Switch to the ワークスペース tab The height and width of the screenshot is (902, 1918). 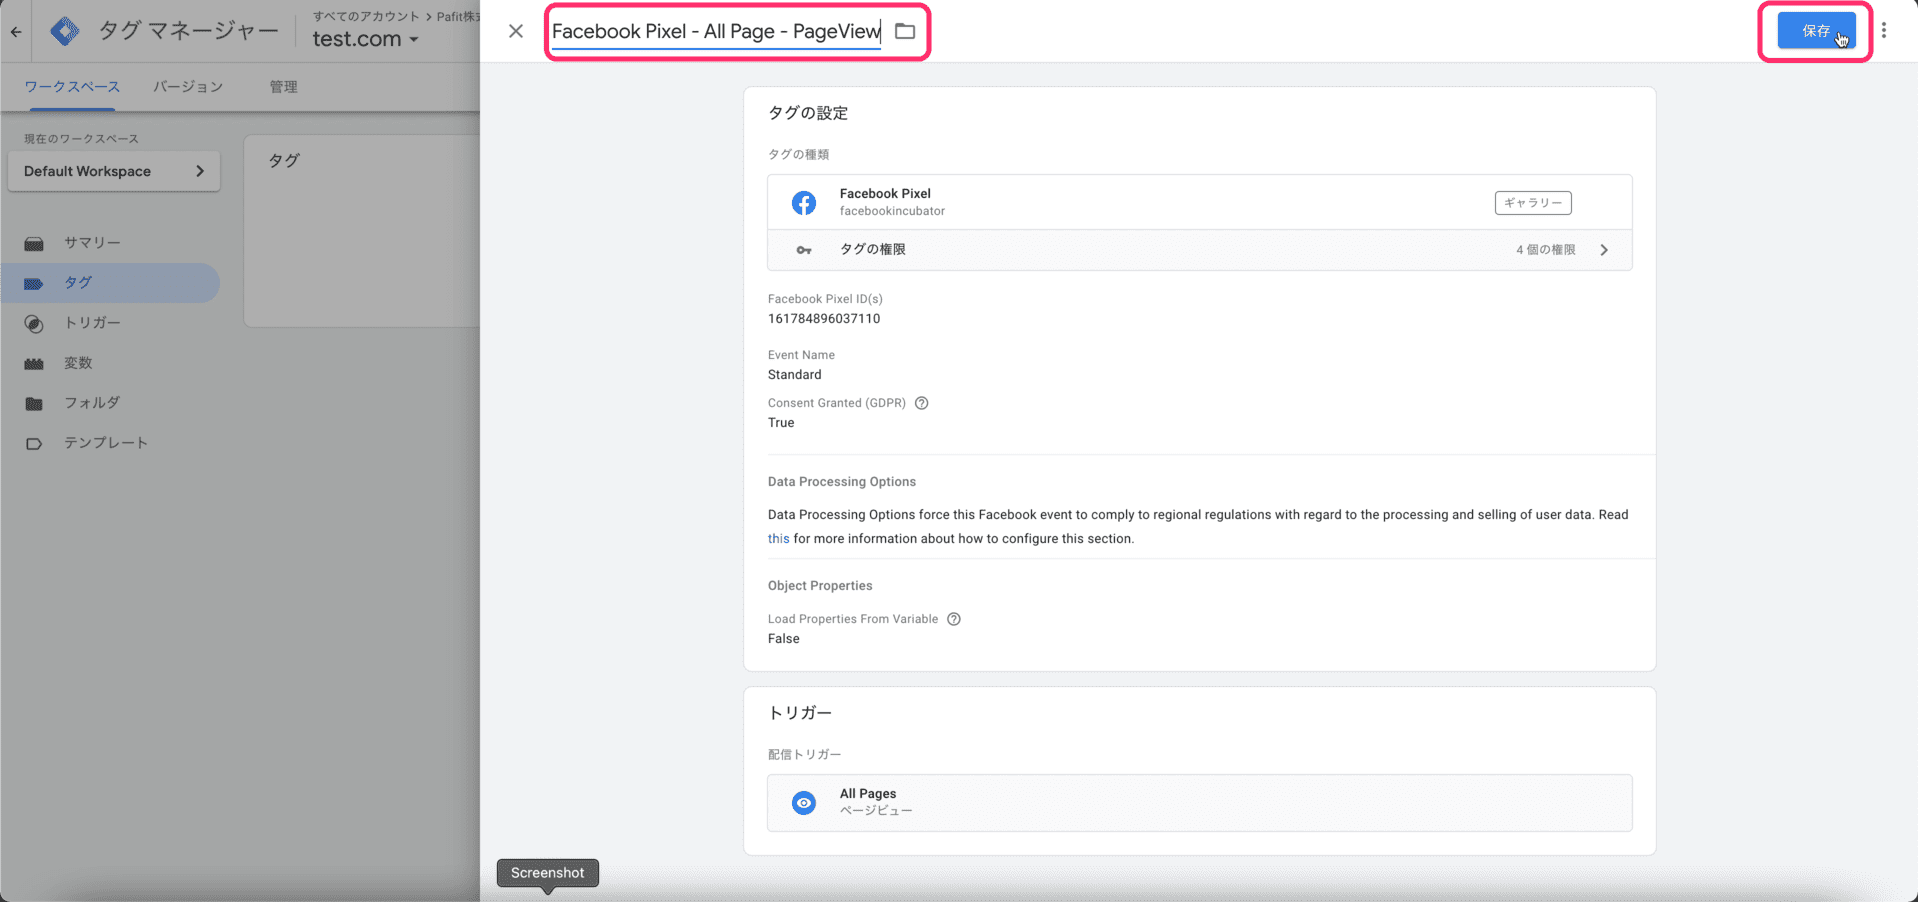(x=72, y=87)
